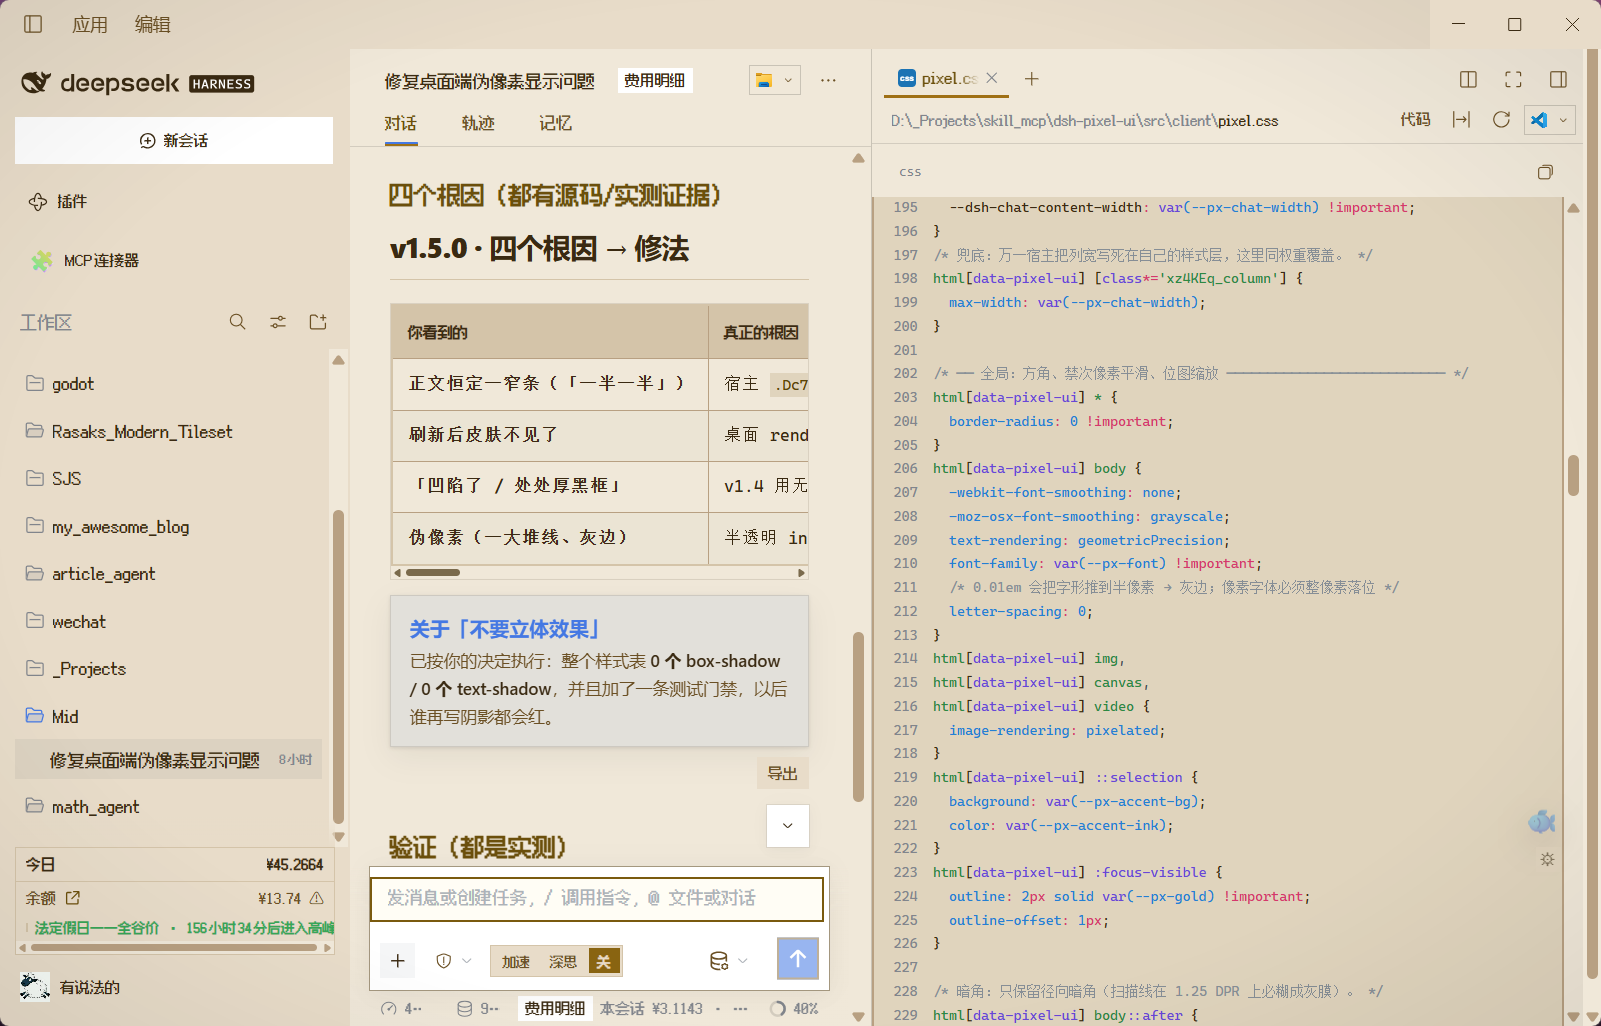Set mode toggle to 关

(604, 962)
